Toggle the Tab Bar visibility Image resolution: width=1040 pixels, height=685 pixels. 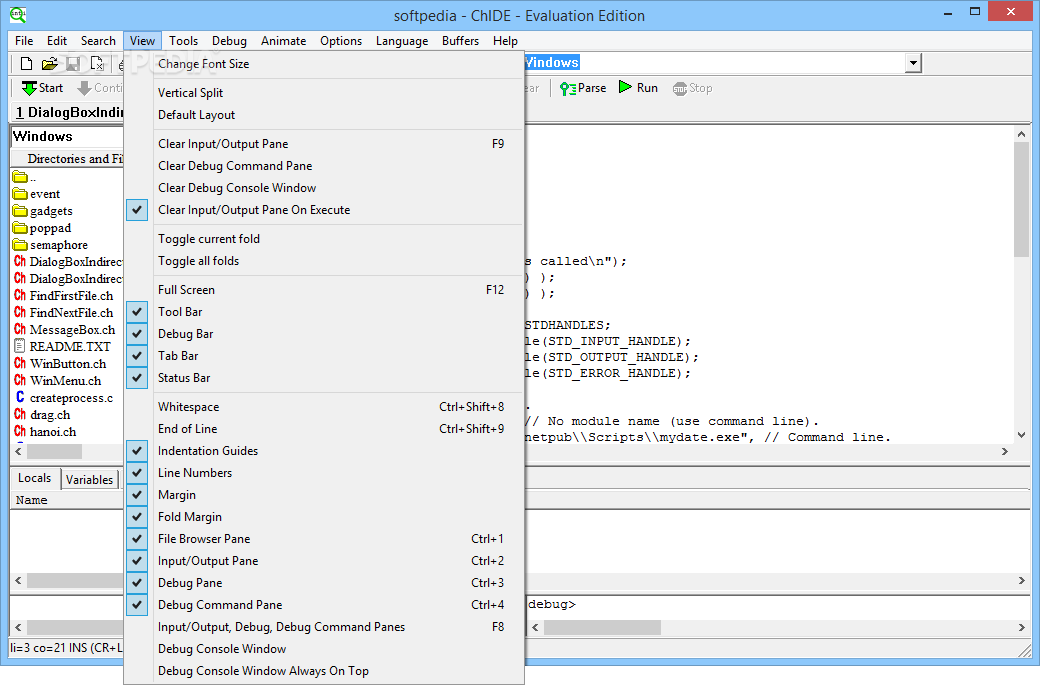point(324,355)
